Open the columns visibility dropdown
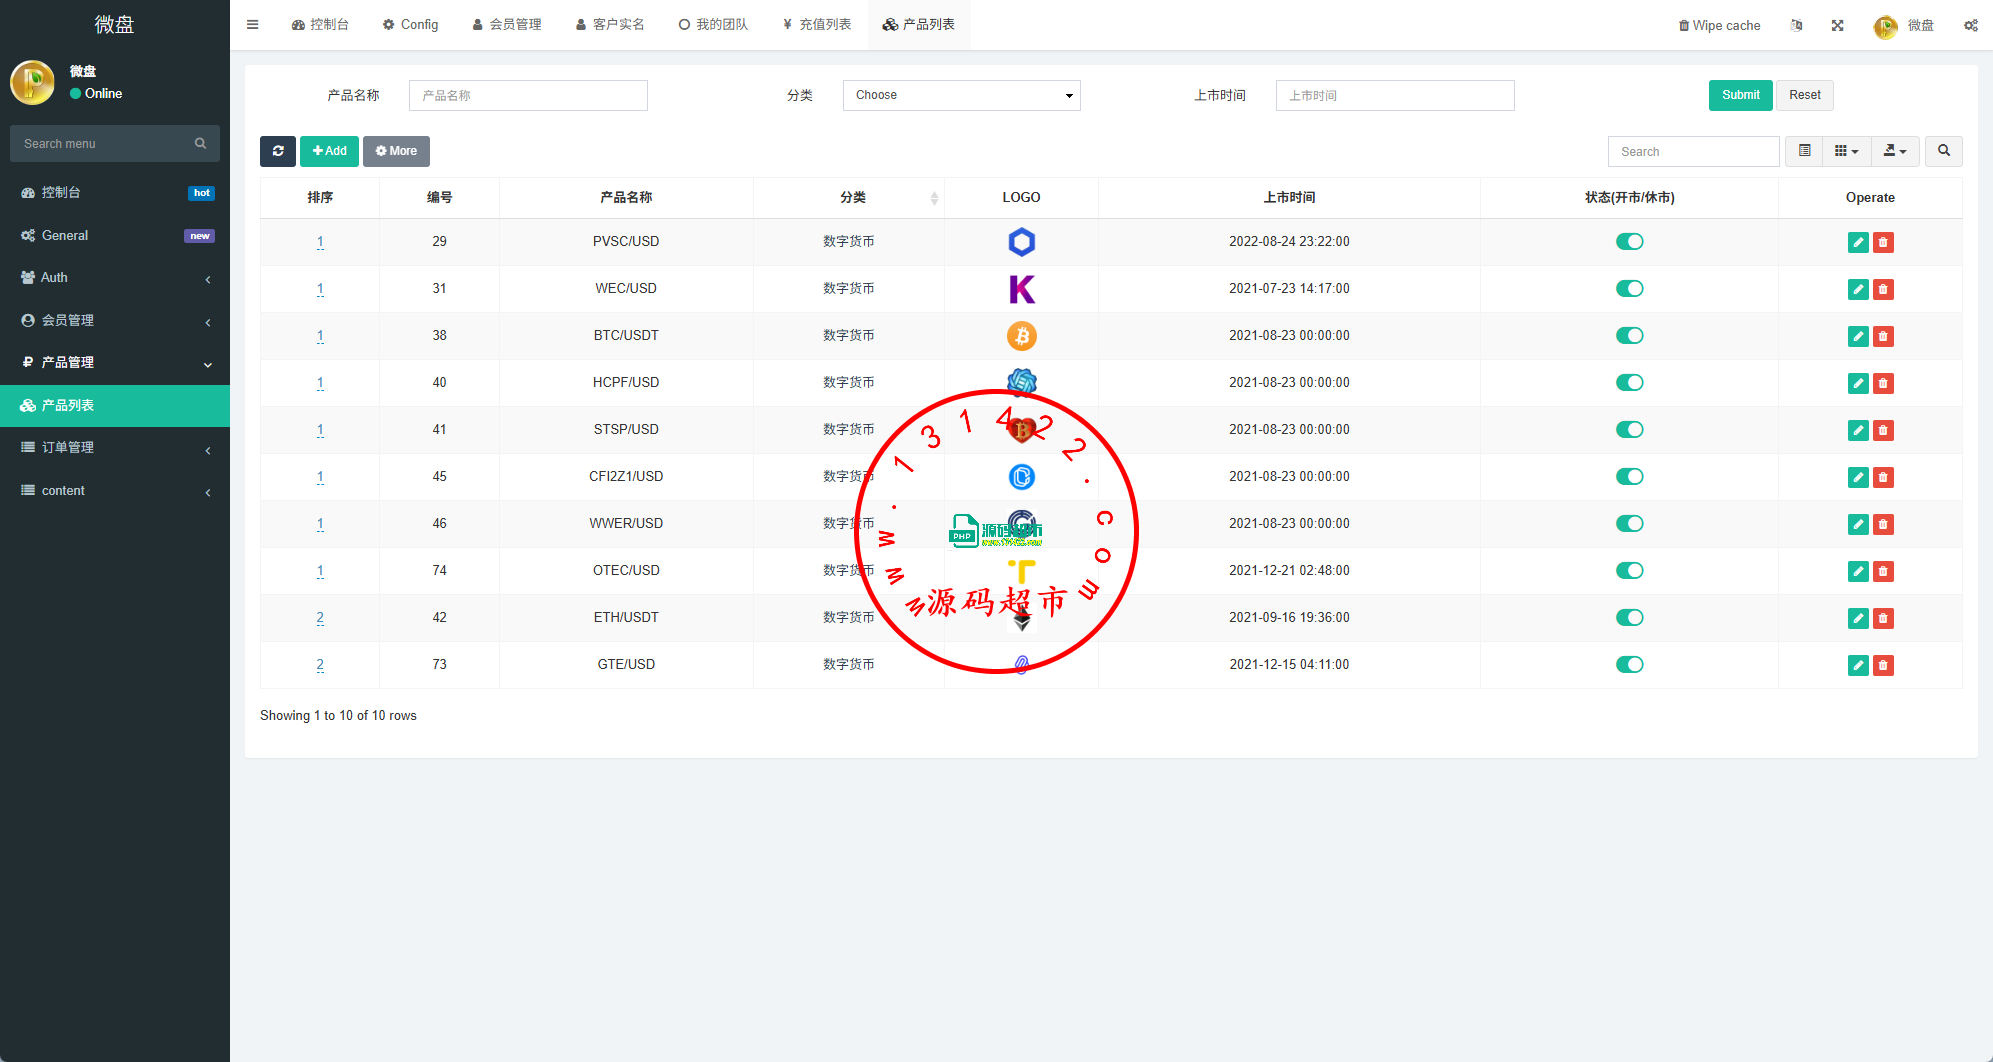This screenshot has height=1062, width=1993. click(1846, 151)
